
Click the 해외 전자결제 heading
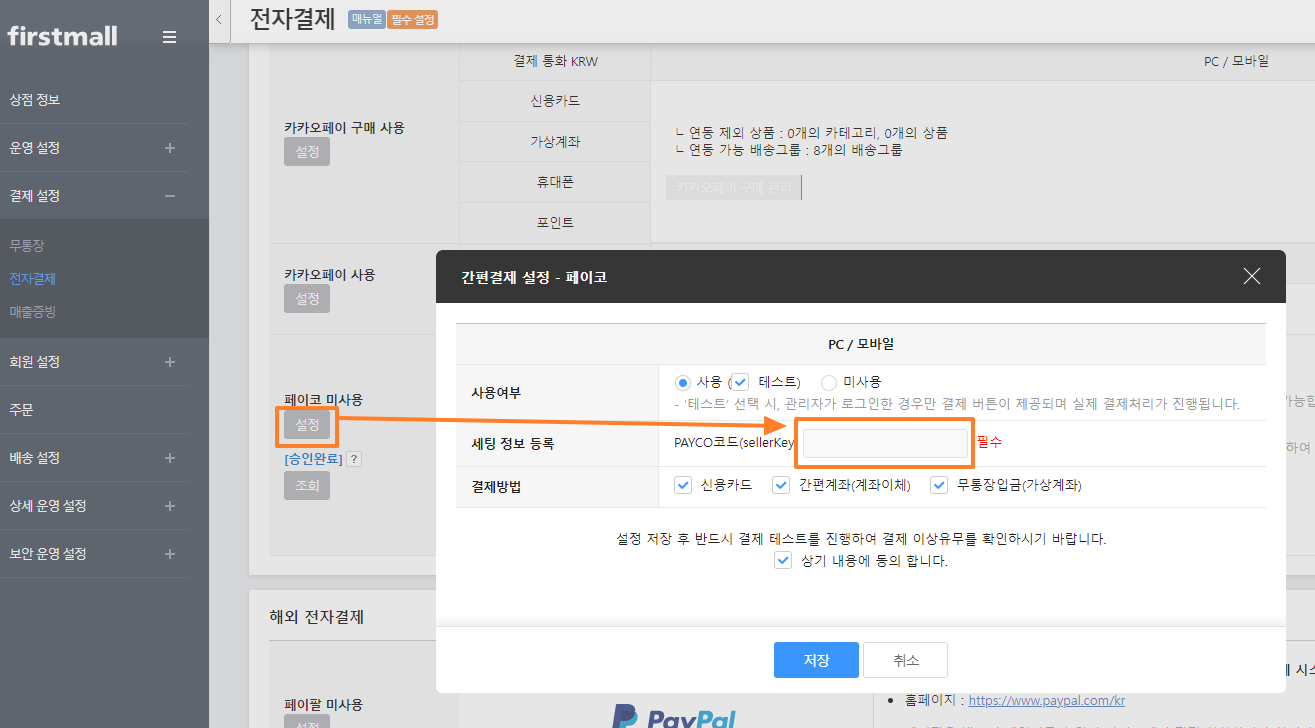pos(317,616)
